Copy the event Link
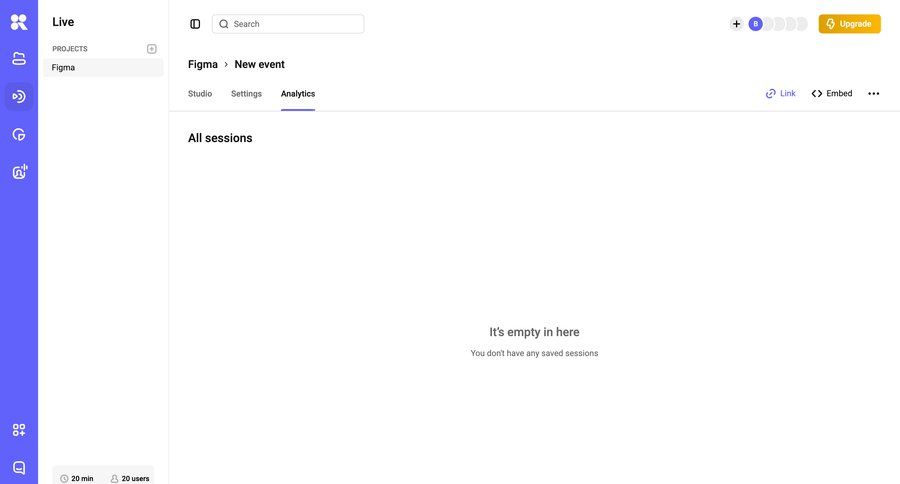900x484 pixels. pyautogui.click(x=781, y=94)
